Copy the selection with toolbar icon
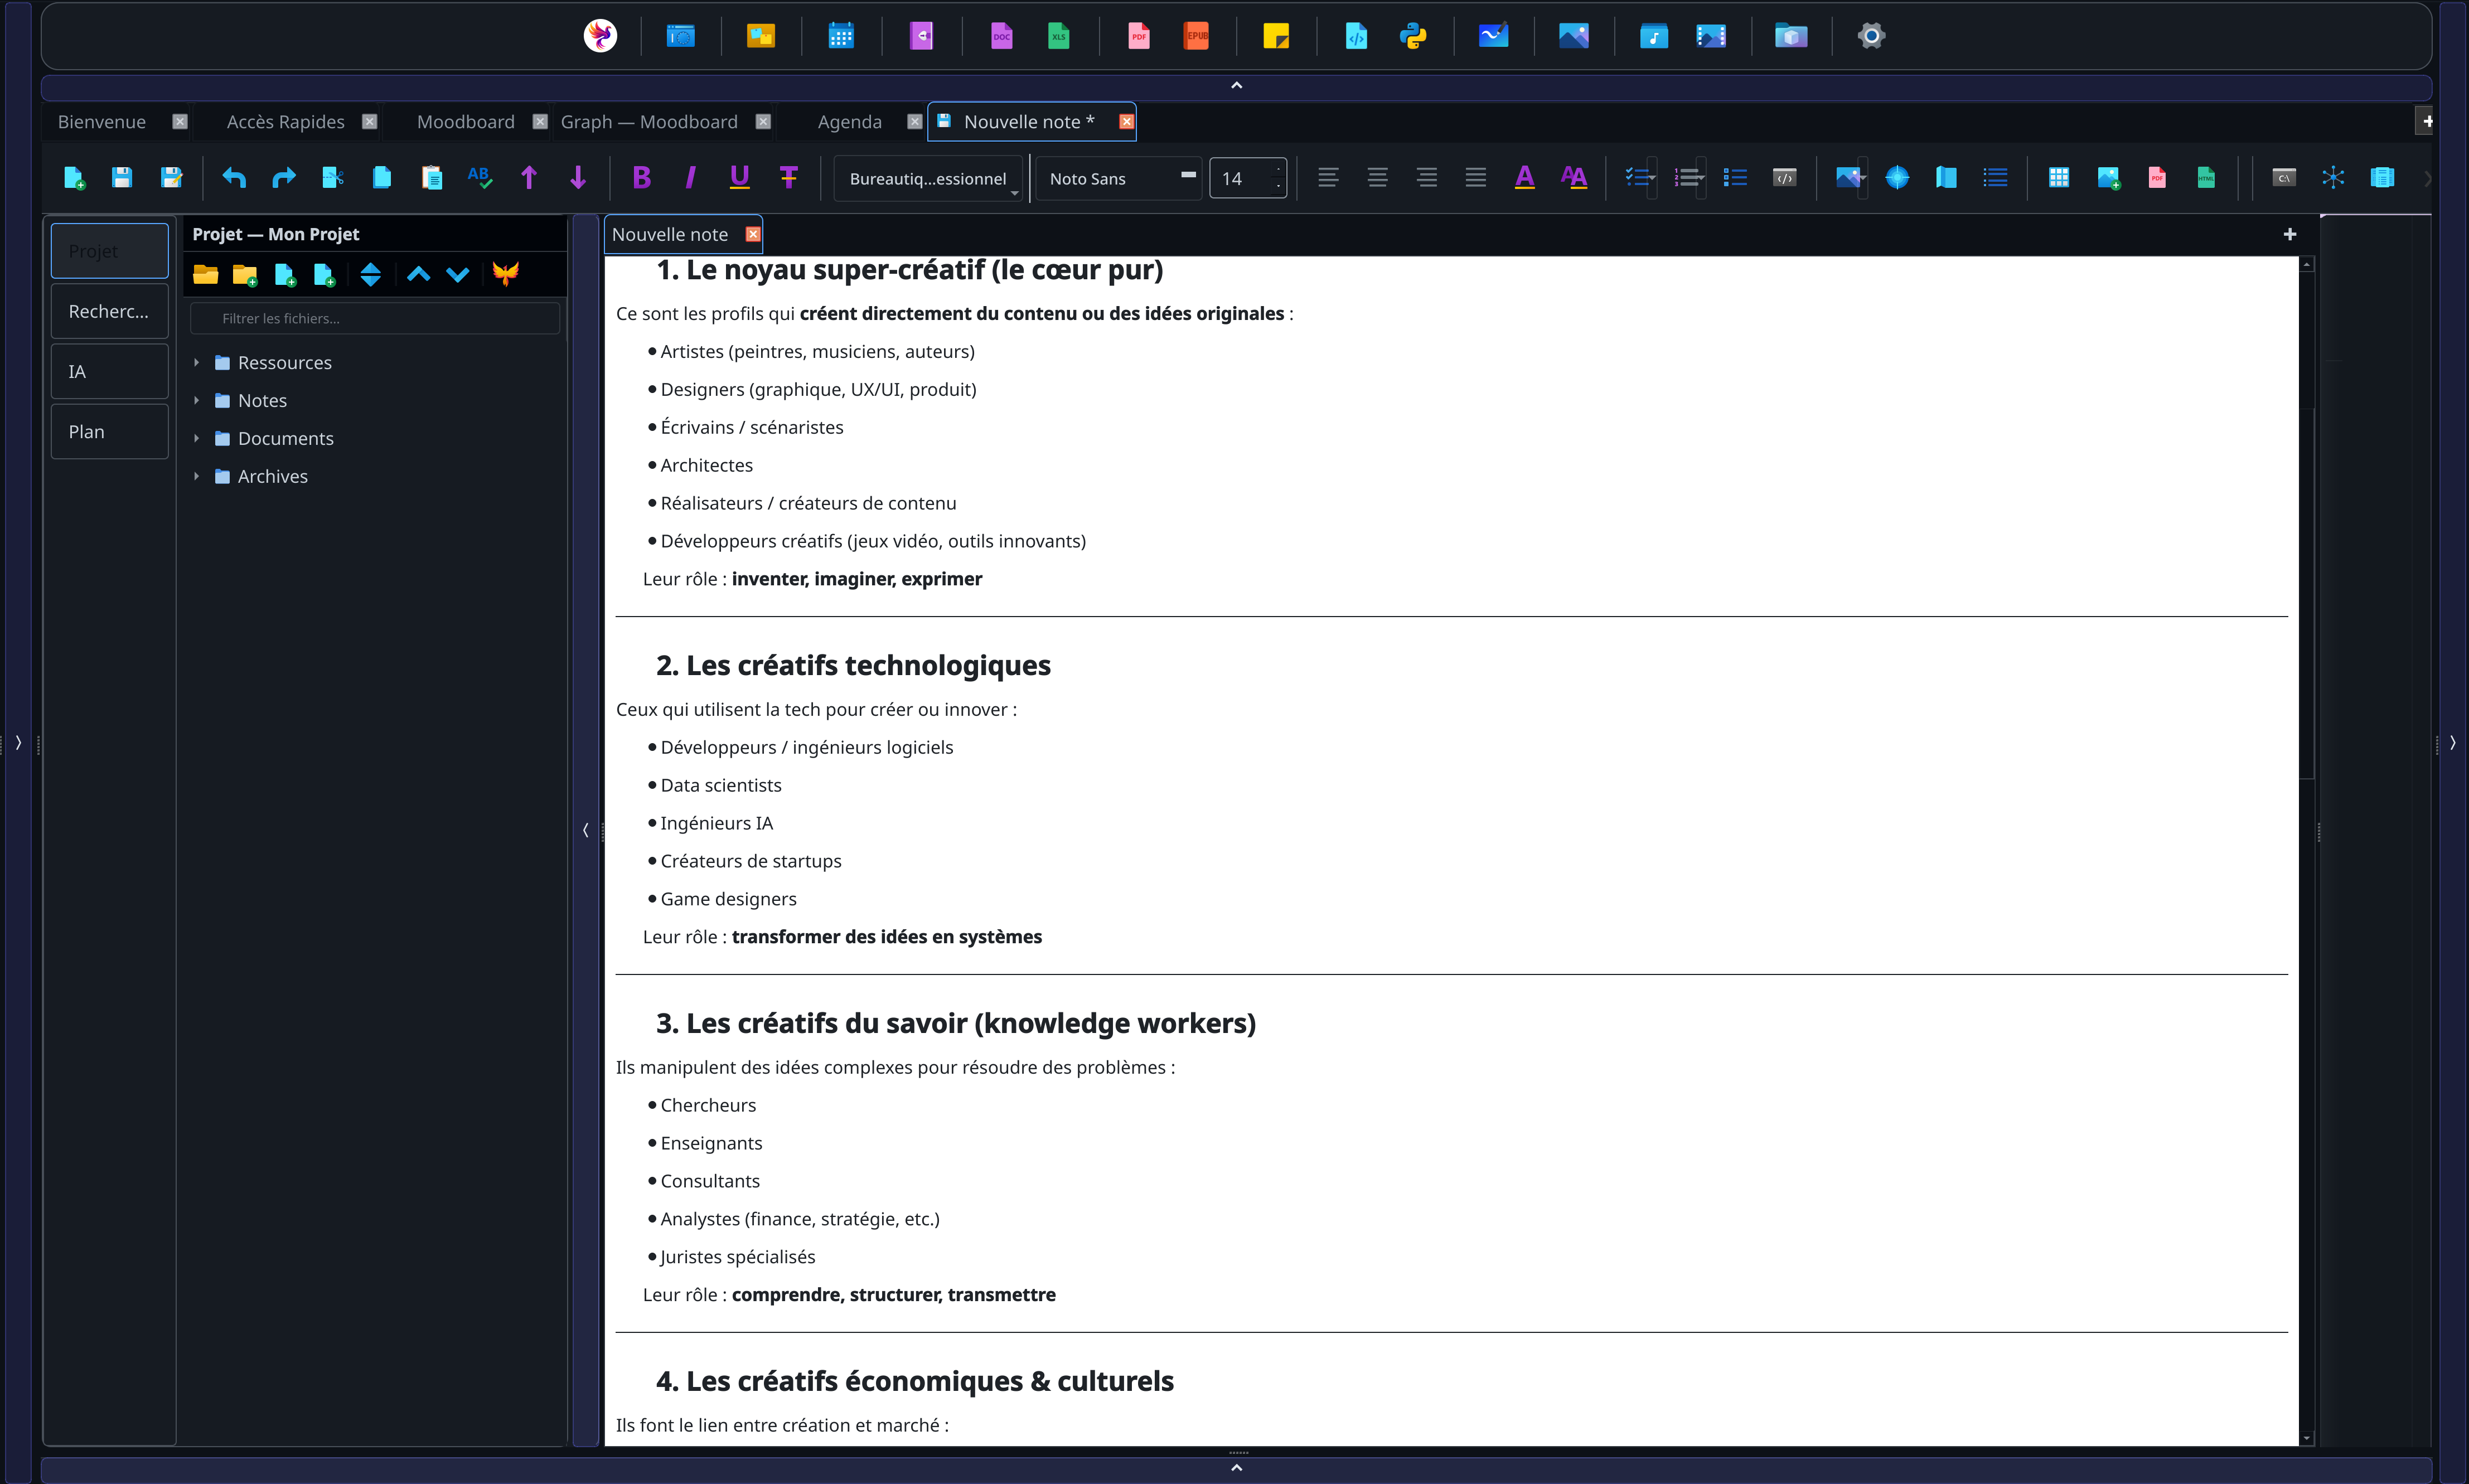Image resolution: width=2469 pixels, height=1484 pixels. coord(382,178)
